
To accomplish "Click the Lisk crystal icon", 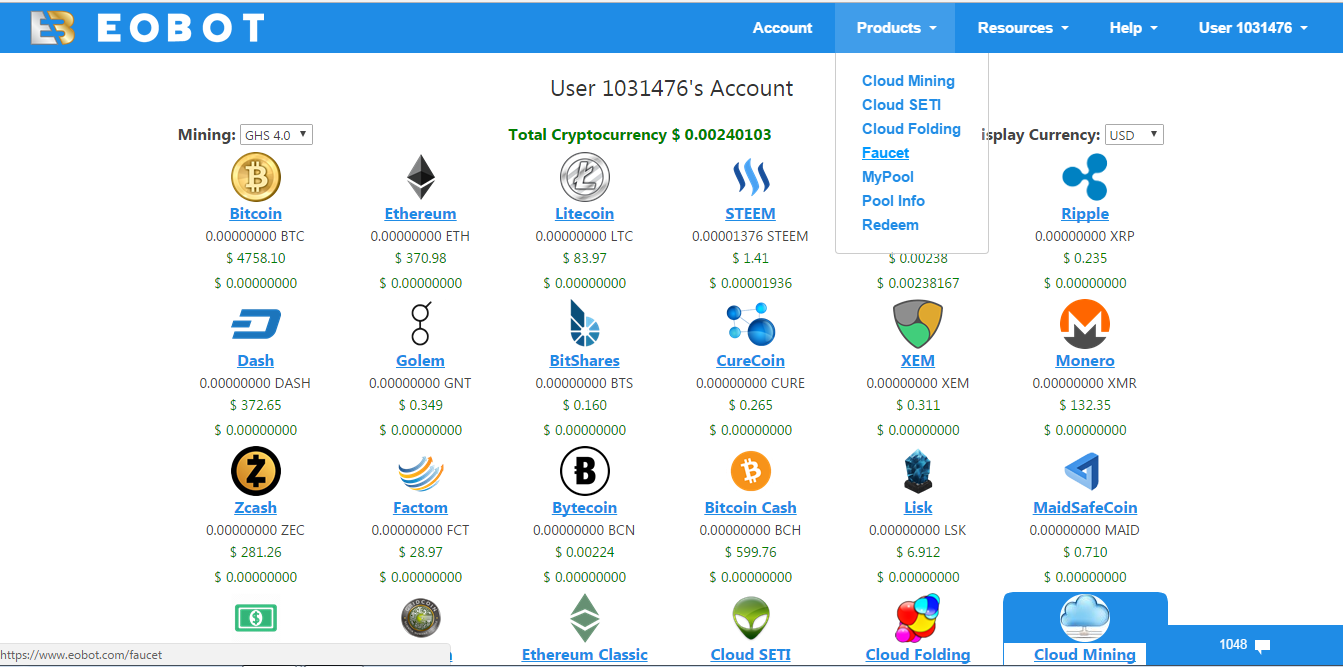I will pyautogui.click(x=918, y=471).
